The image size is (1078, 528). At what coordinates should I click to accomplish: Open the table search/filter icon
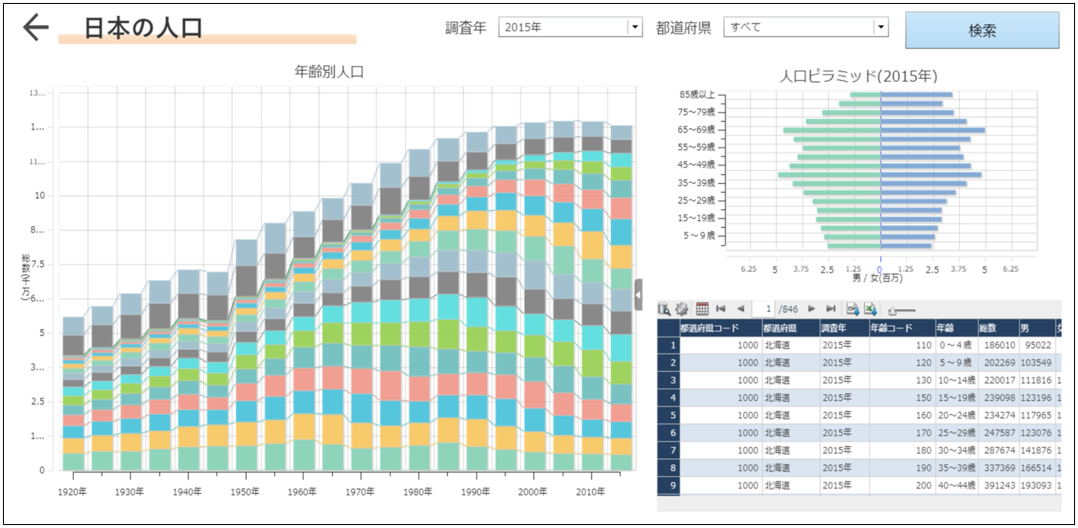(x=664, y=309)
